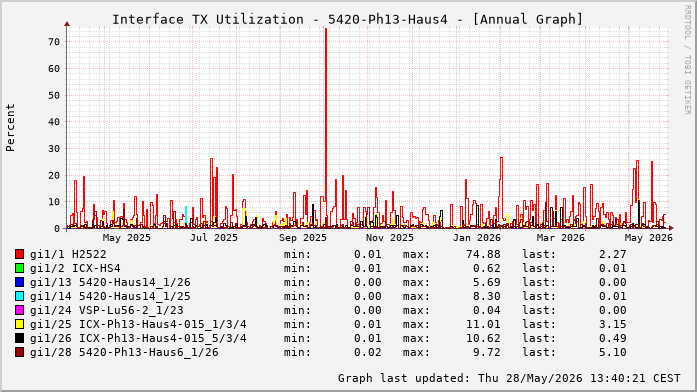Click the Mar 2026 x-axis label
697x392 pixels.
(561, 238)
